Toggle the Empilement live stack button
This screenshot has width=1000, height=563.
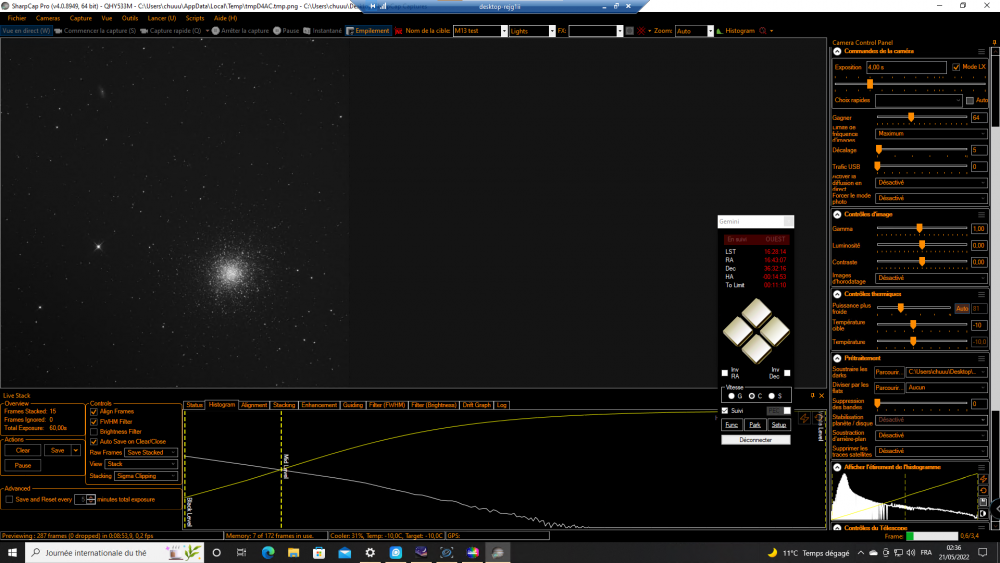368,31
